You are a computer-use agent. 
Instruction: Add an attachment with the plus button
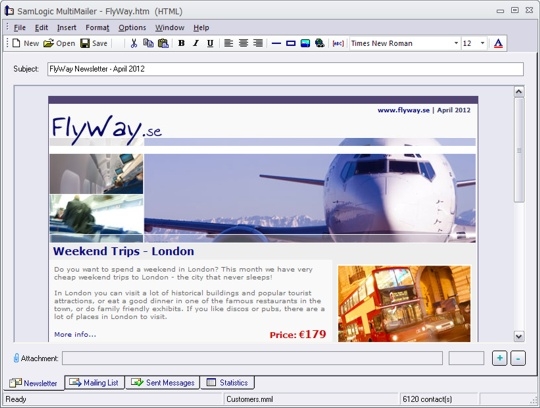pos(499,358)
